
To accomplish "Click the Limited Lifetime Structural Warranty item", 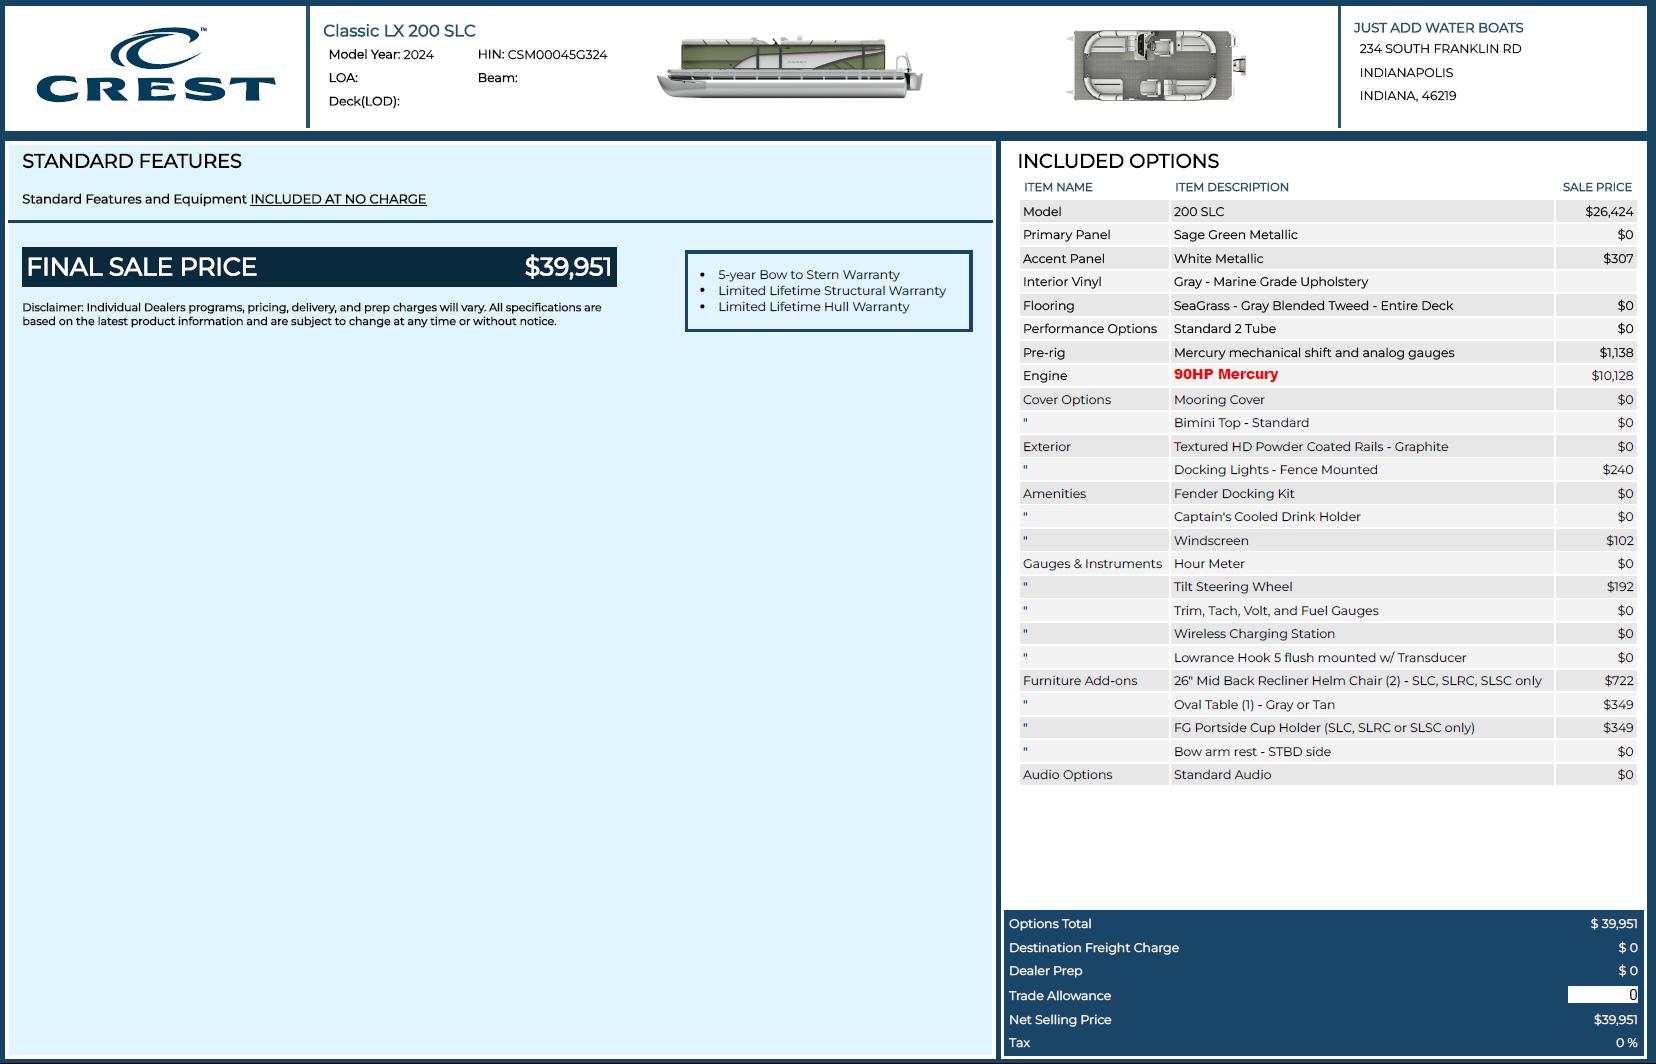I will pyautogui.click(x=831, y=291).
